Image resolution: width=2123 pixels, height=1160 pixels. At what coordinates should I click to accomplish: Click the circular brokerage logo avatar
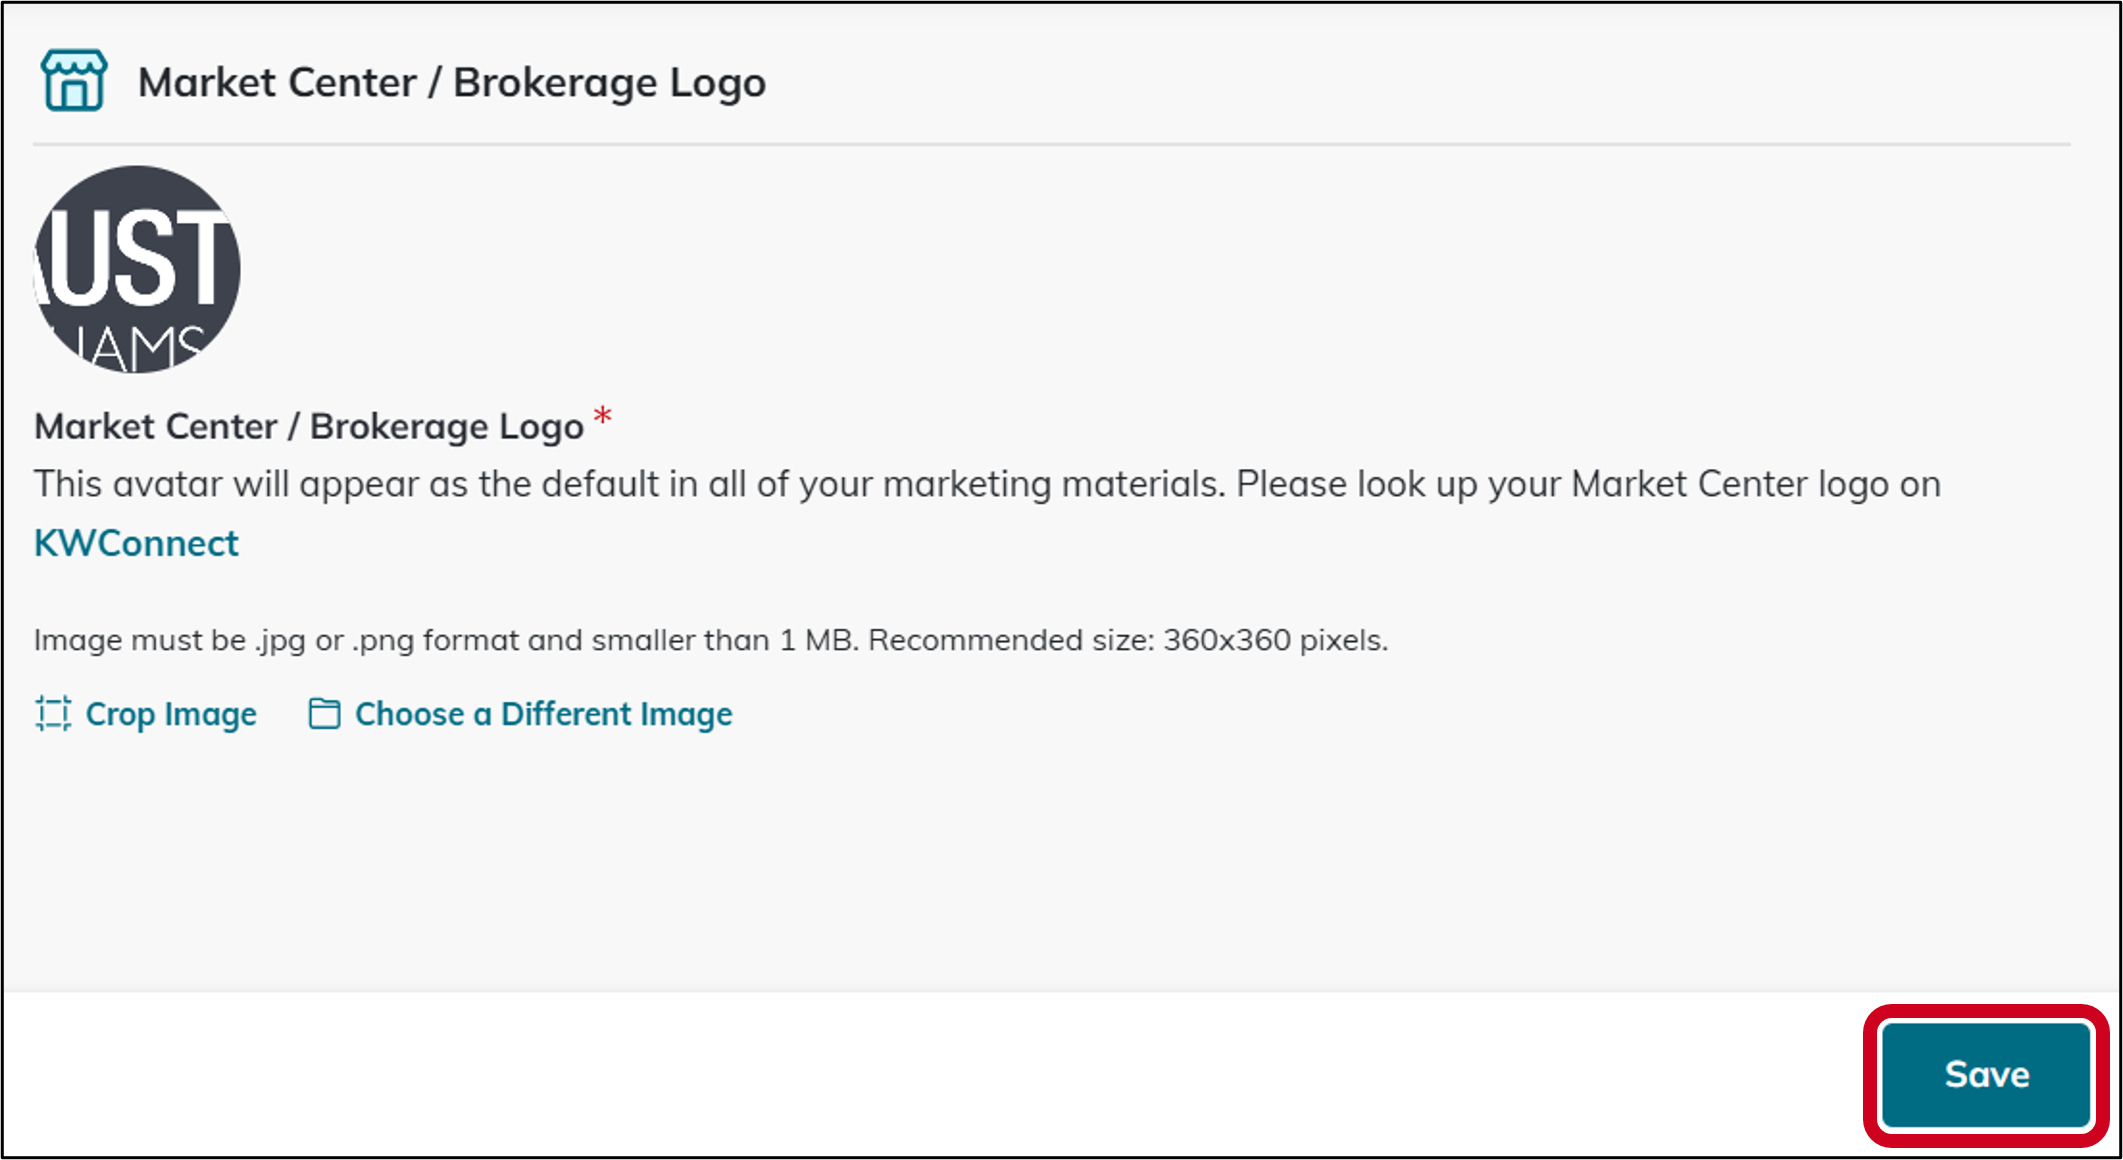click(x=137, y=270)
